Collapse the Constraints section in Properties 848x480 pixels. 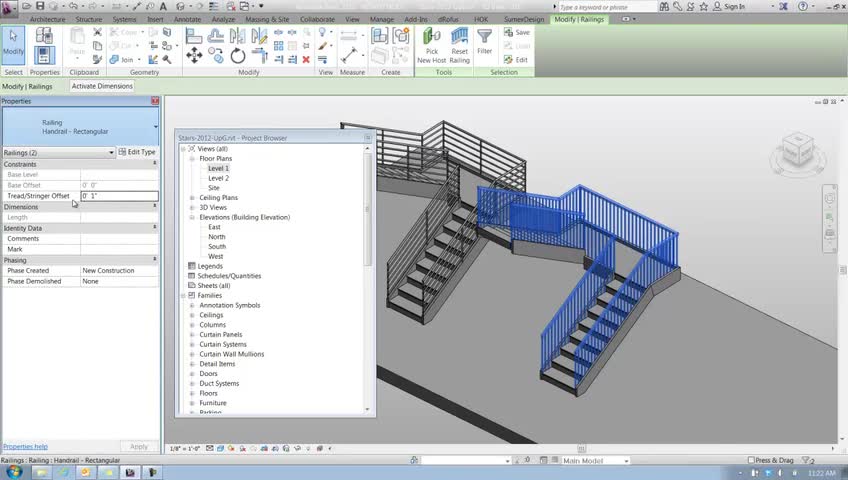point(154,164)
